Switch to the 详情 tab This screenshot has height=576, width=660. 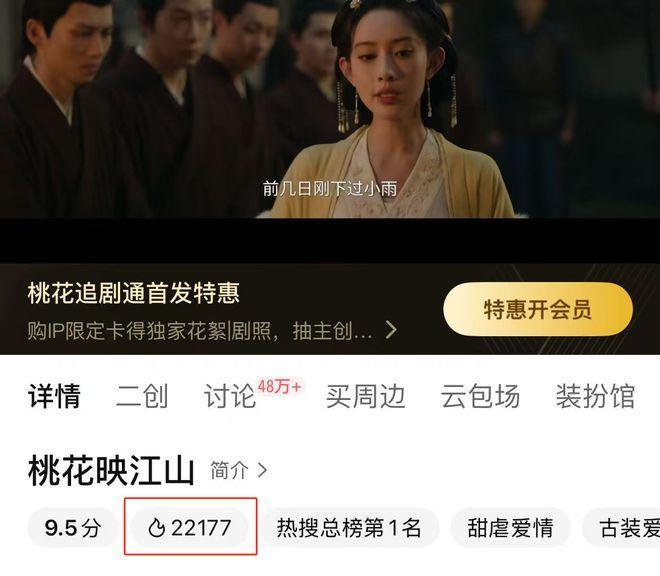coord(54,396)
